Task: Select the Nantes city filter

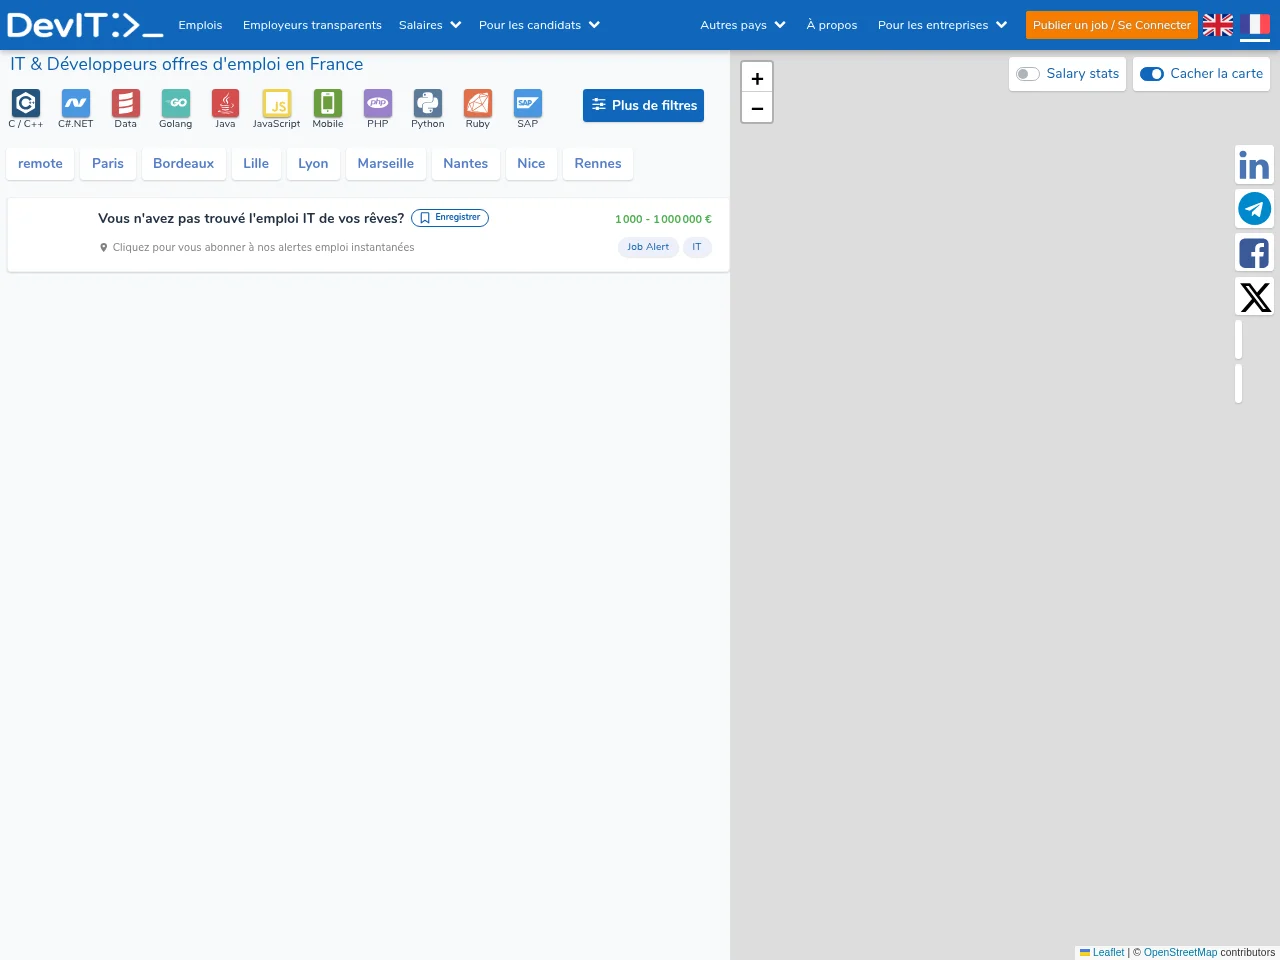Action: [x=466, y=163]
